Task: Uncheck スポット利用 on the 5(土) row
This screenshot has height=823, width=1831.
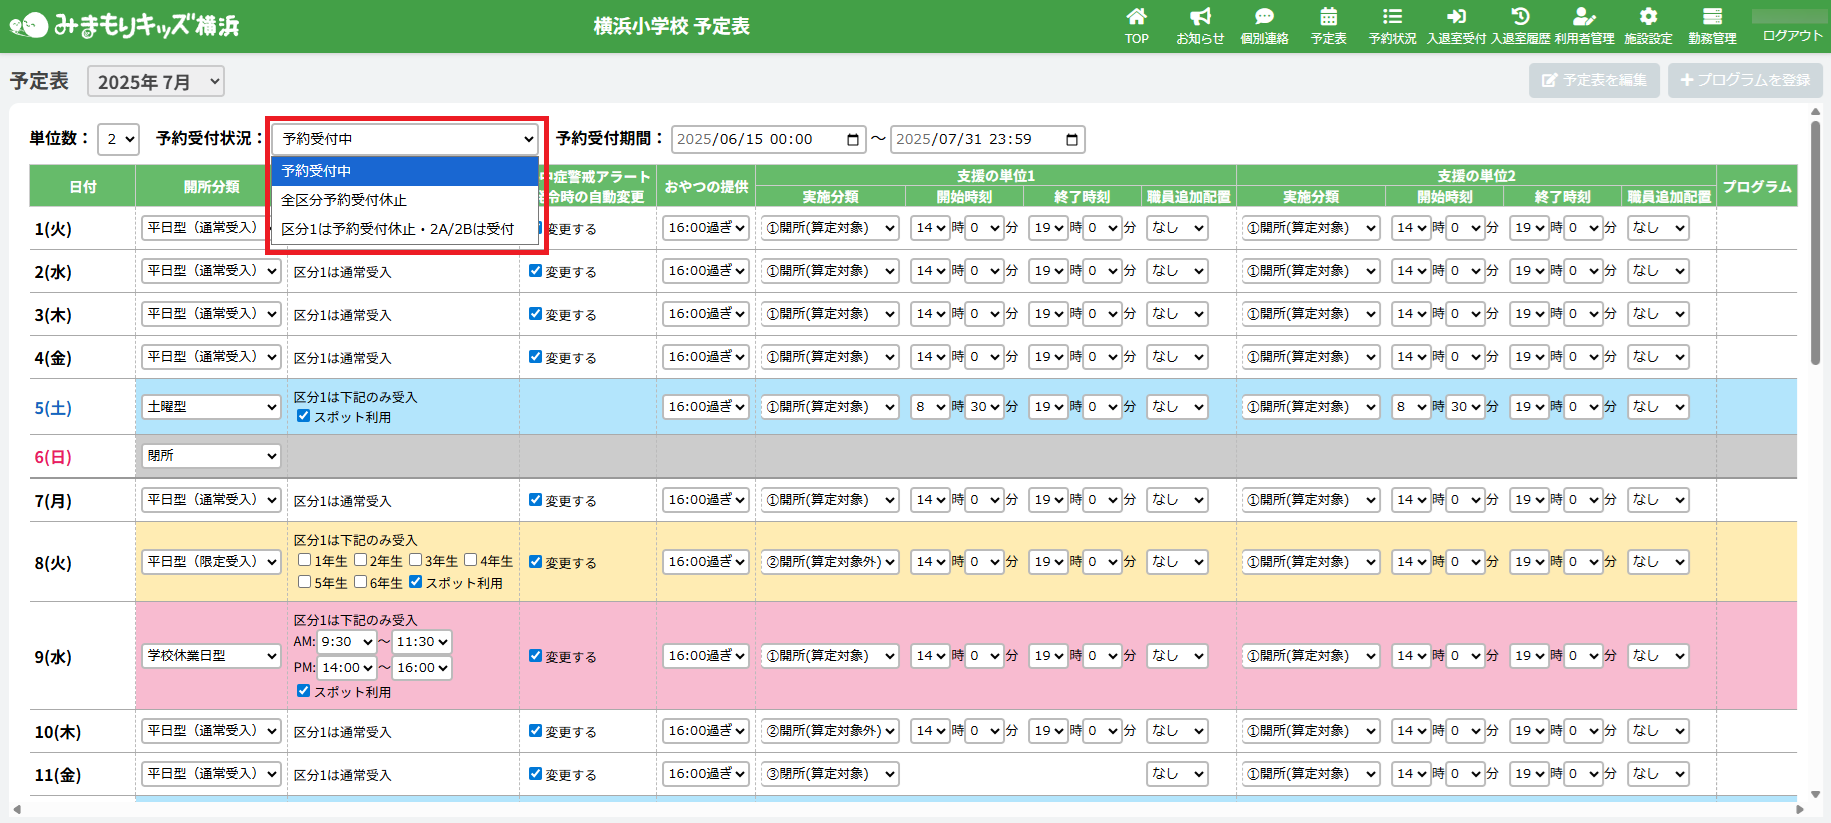Action: point(303,416)
